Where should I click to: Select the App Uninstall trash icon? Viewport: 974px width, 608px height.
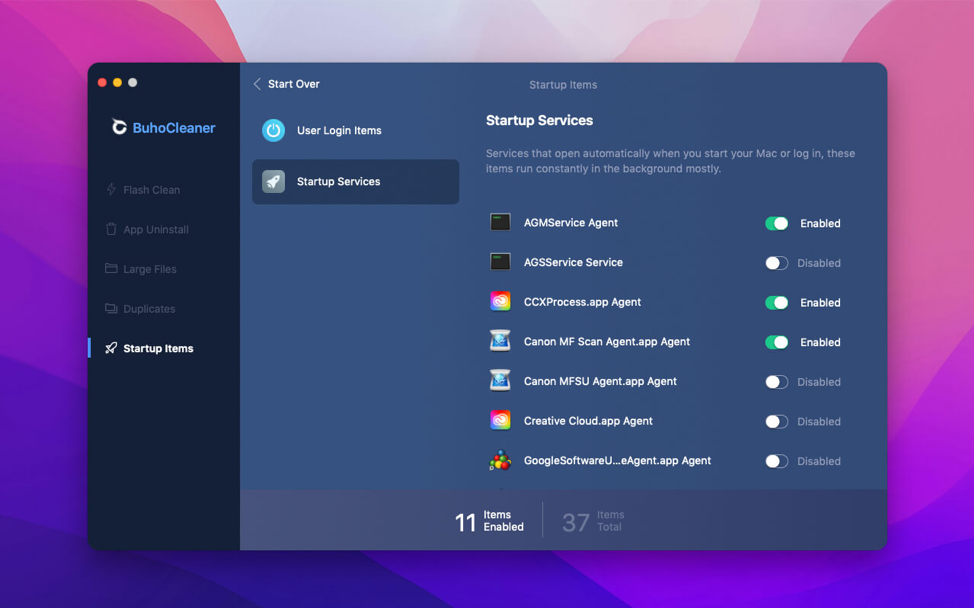[111, 229]
